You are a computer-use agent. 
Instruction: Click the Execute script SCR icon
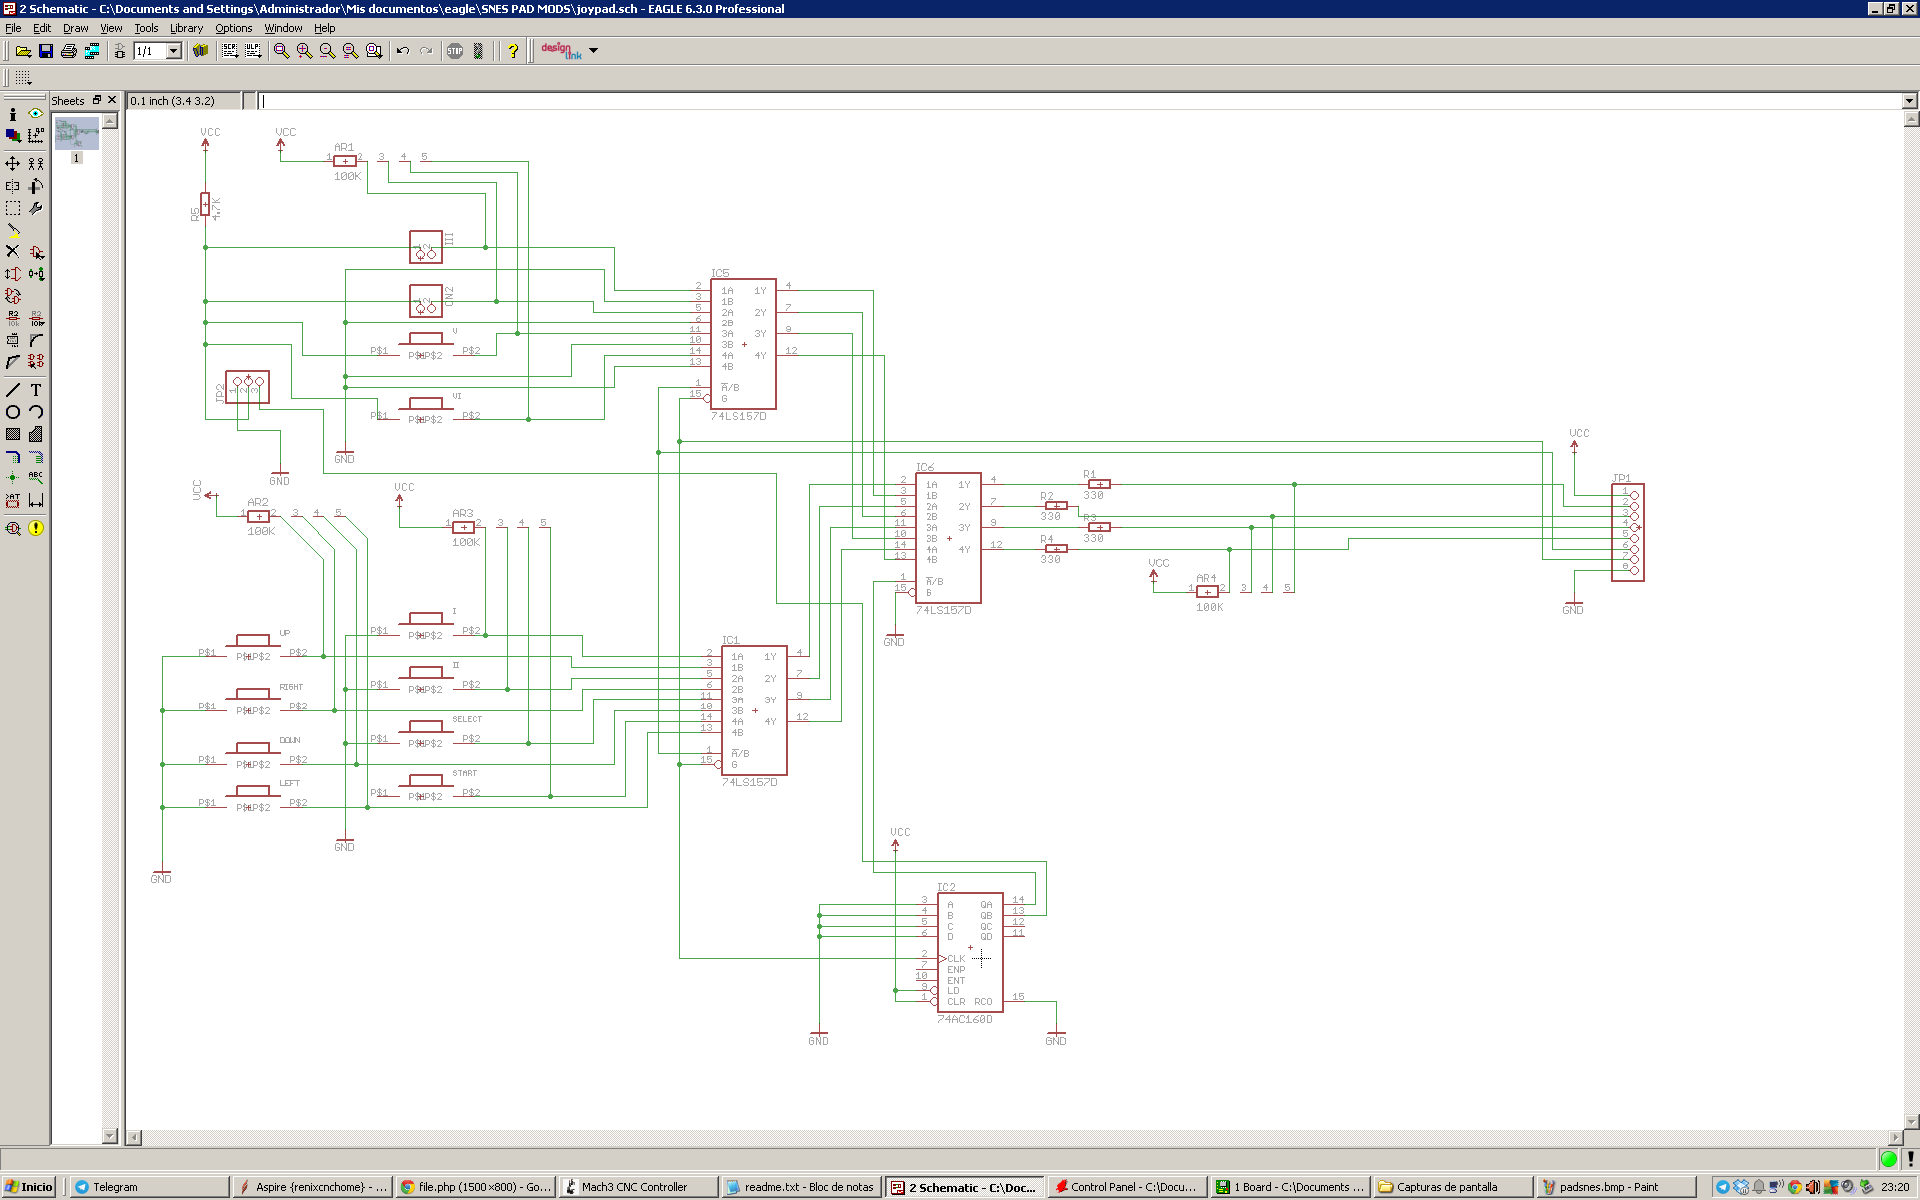coord(230,51)
